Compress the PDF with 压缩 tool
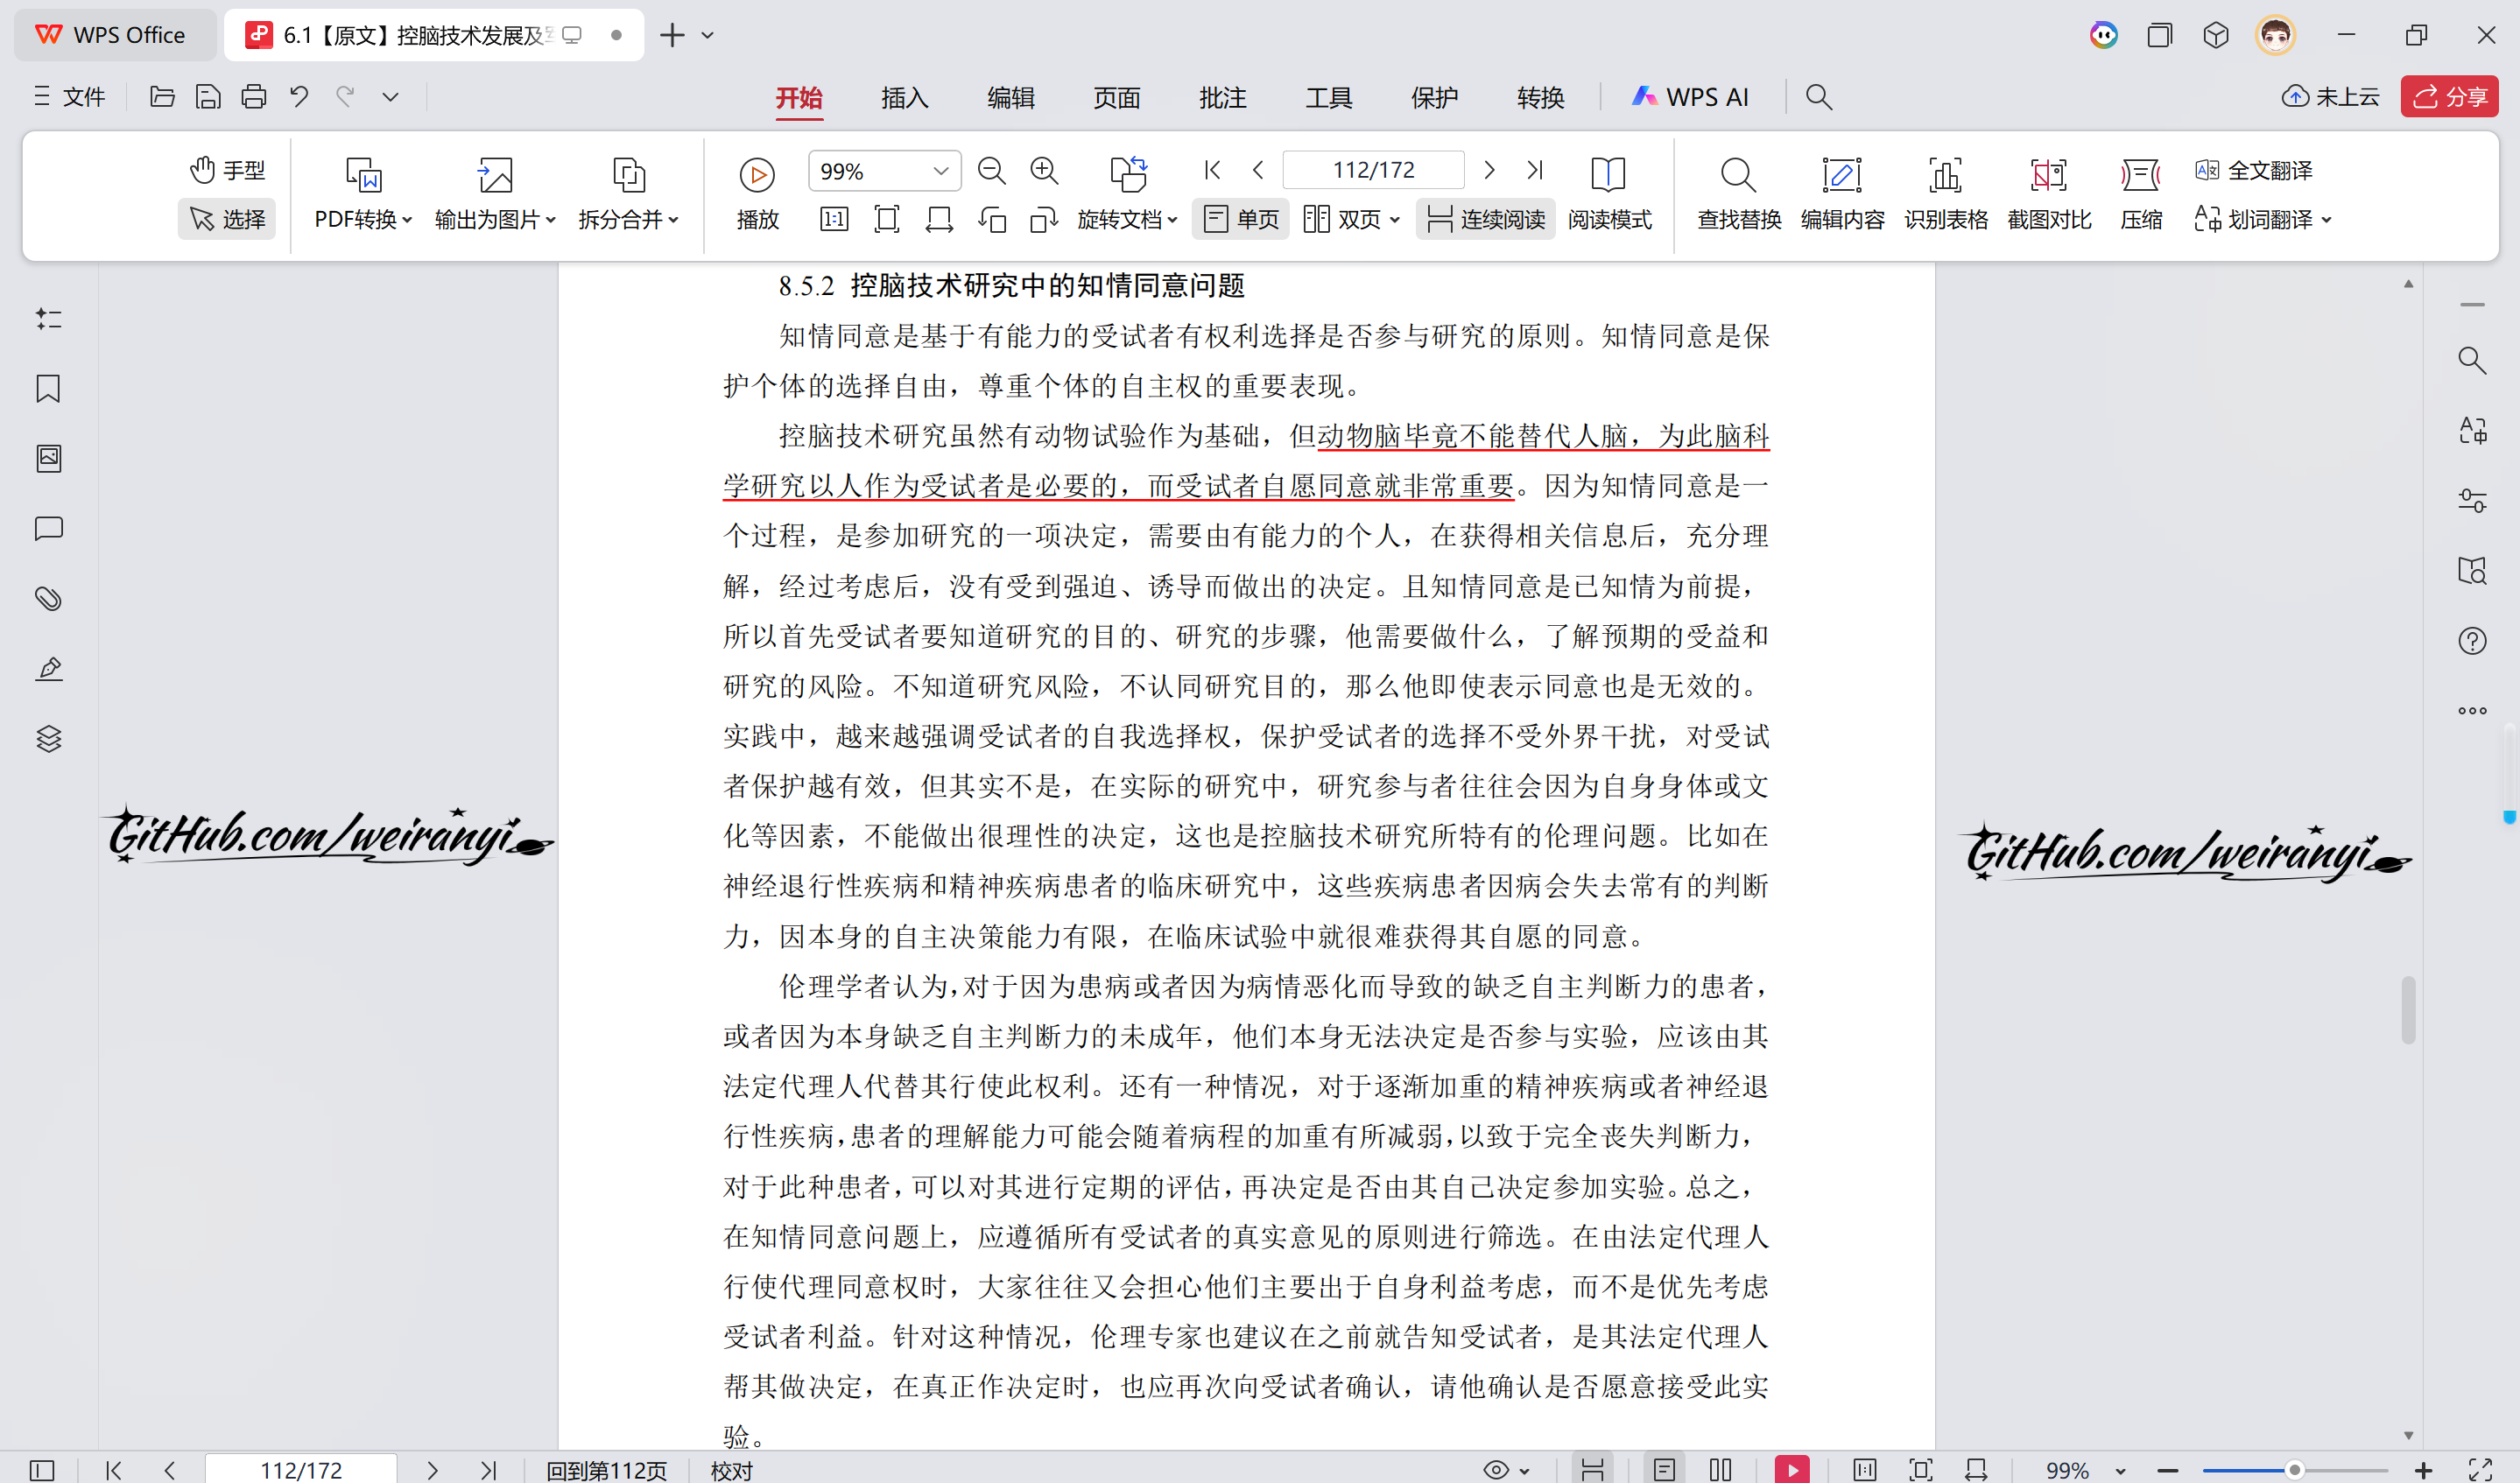The height and width of the screenshot is (1483, 2520). click(x=2140, y=193)
